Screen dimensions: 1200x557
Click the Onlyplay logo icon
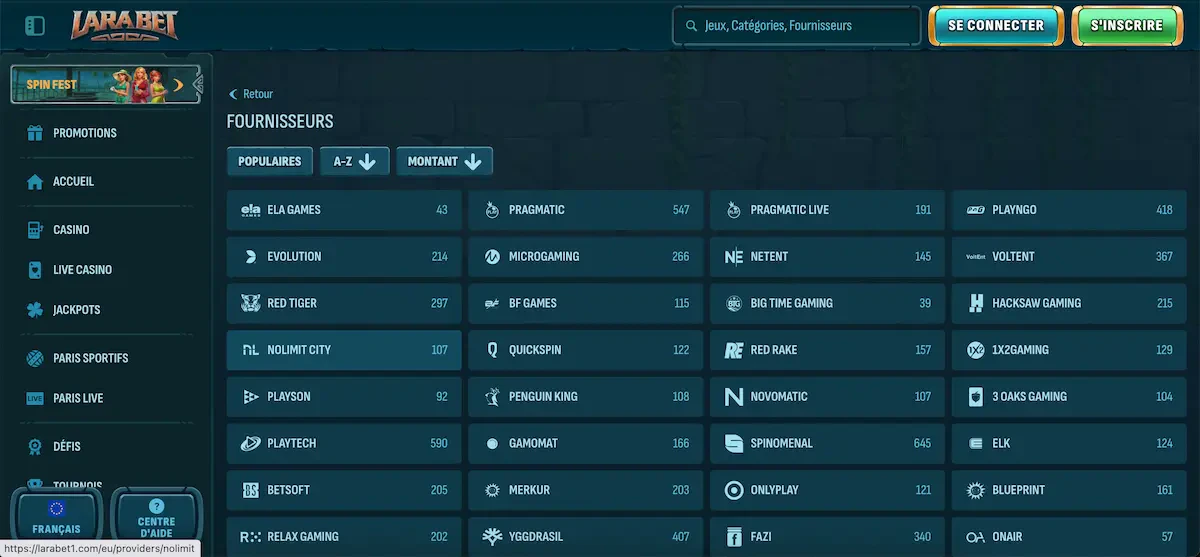coord(733,490)
